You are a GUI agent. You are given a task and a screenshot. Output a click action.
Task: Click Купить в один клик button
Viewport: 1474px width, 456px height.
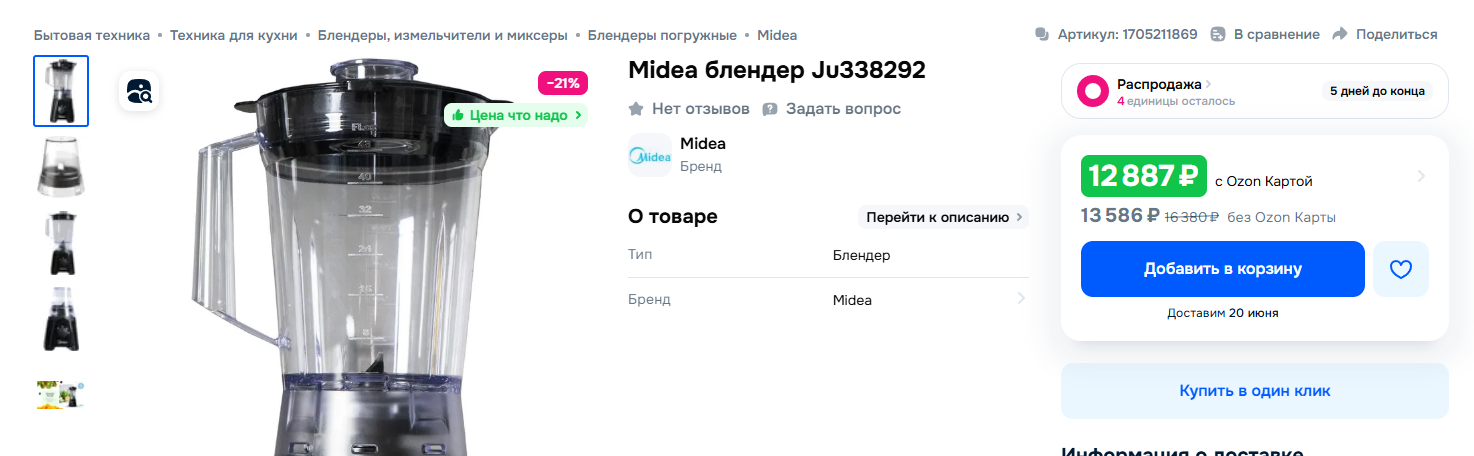pos(1255,391)
